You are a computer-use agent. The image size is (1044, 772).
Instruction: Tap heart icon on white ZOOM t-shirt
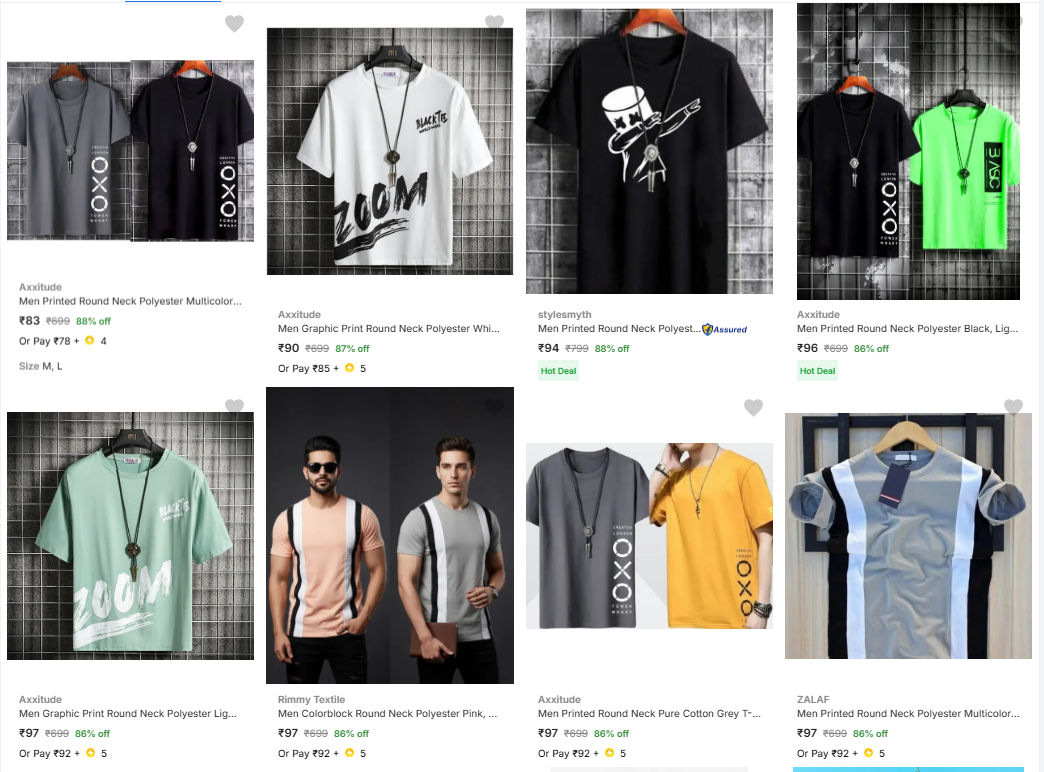[x=494, y=23]
